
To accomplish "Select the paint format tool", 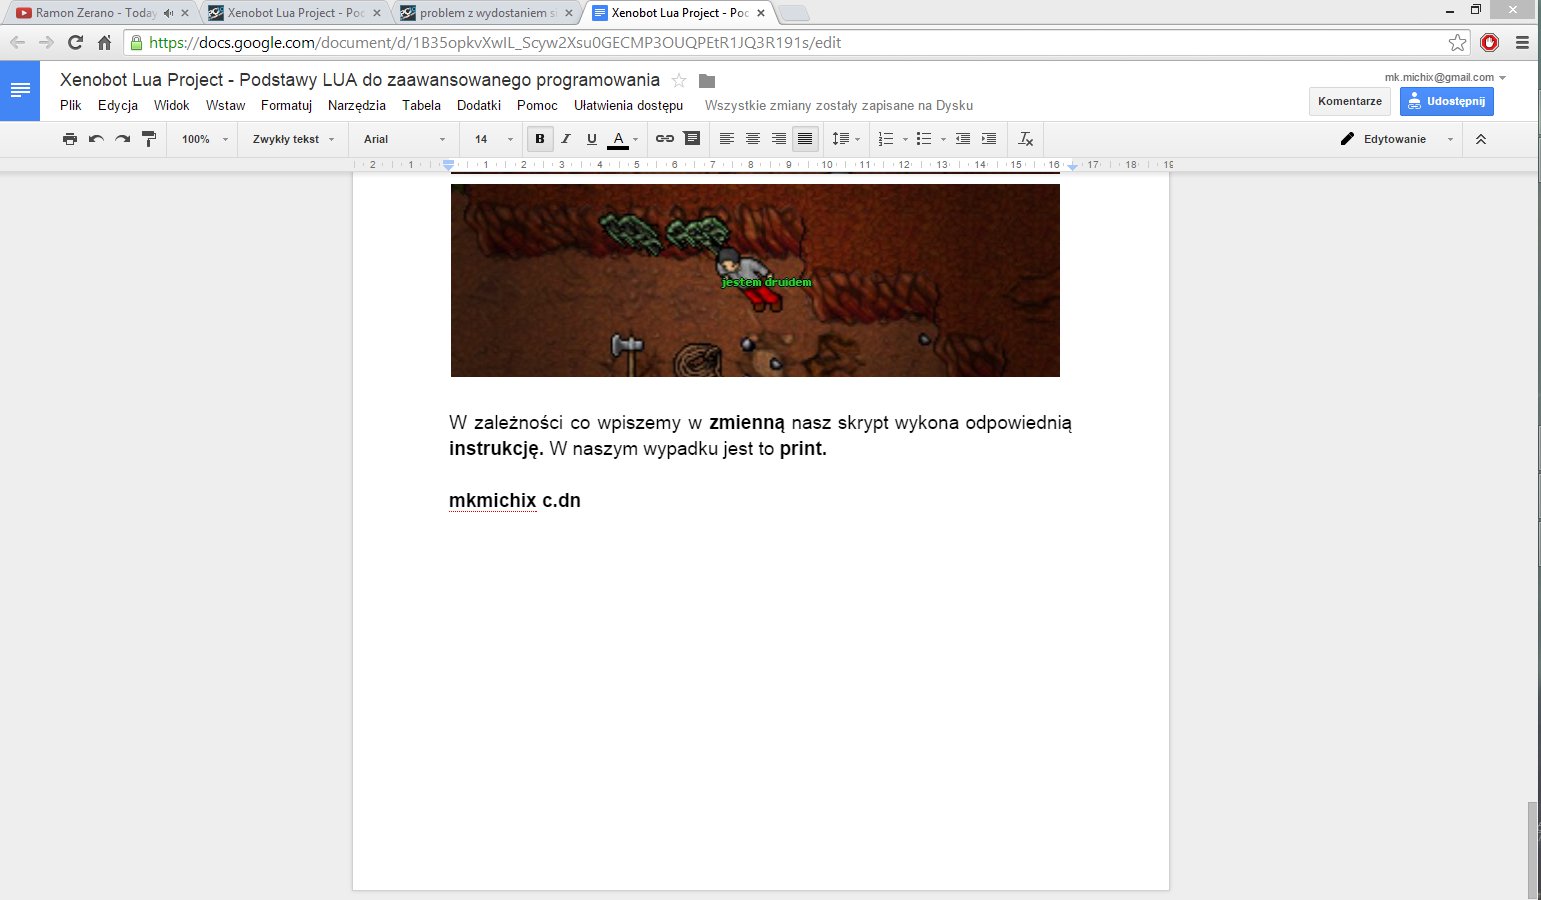I will point(149,139).
